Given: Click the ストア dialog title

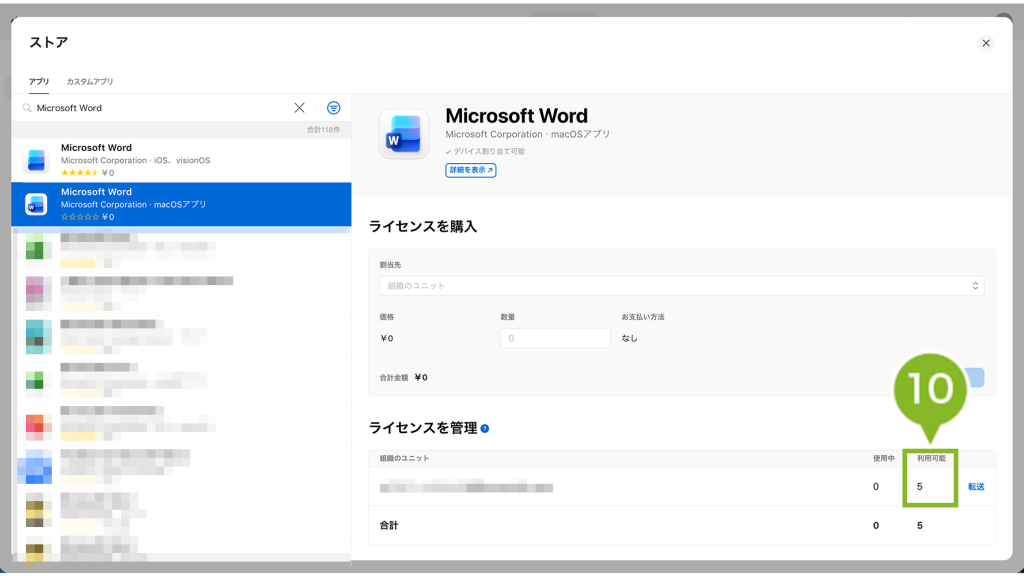Looking at the screenshot, I should [48, 42].
